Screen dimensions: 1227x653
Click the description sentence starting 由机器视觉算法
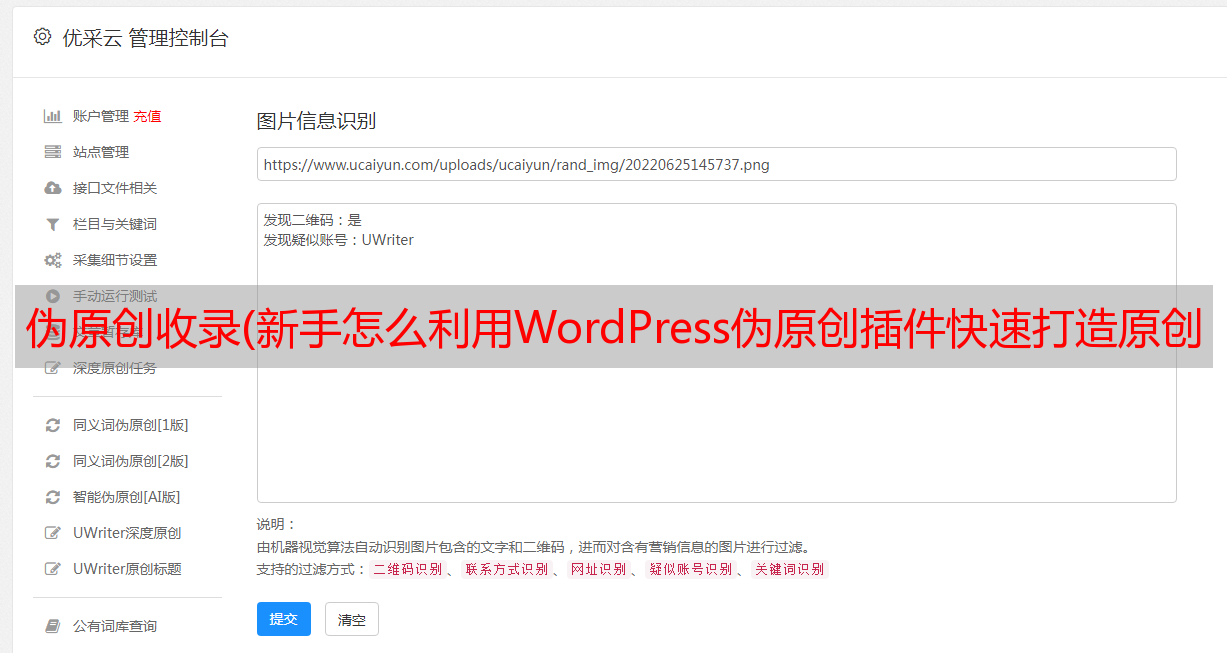(533, 547)
